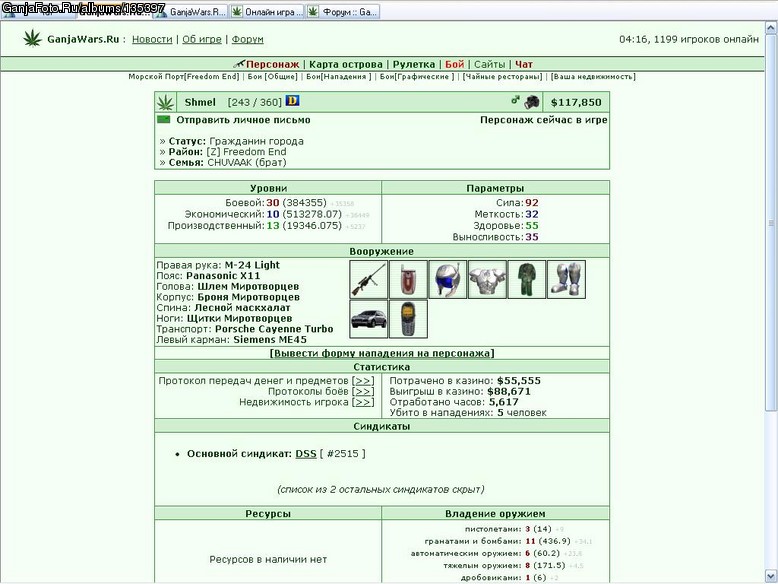Open the Недвижимость игрока arrow link
778x584 pixels.
click(363, 402)
